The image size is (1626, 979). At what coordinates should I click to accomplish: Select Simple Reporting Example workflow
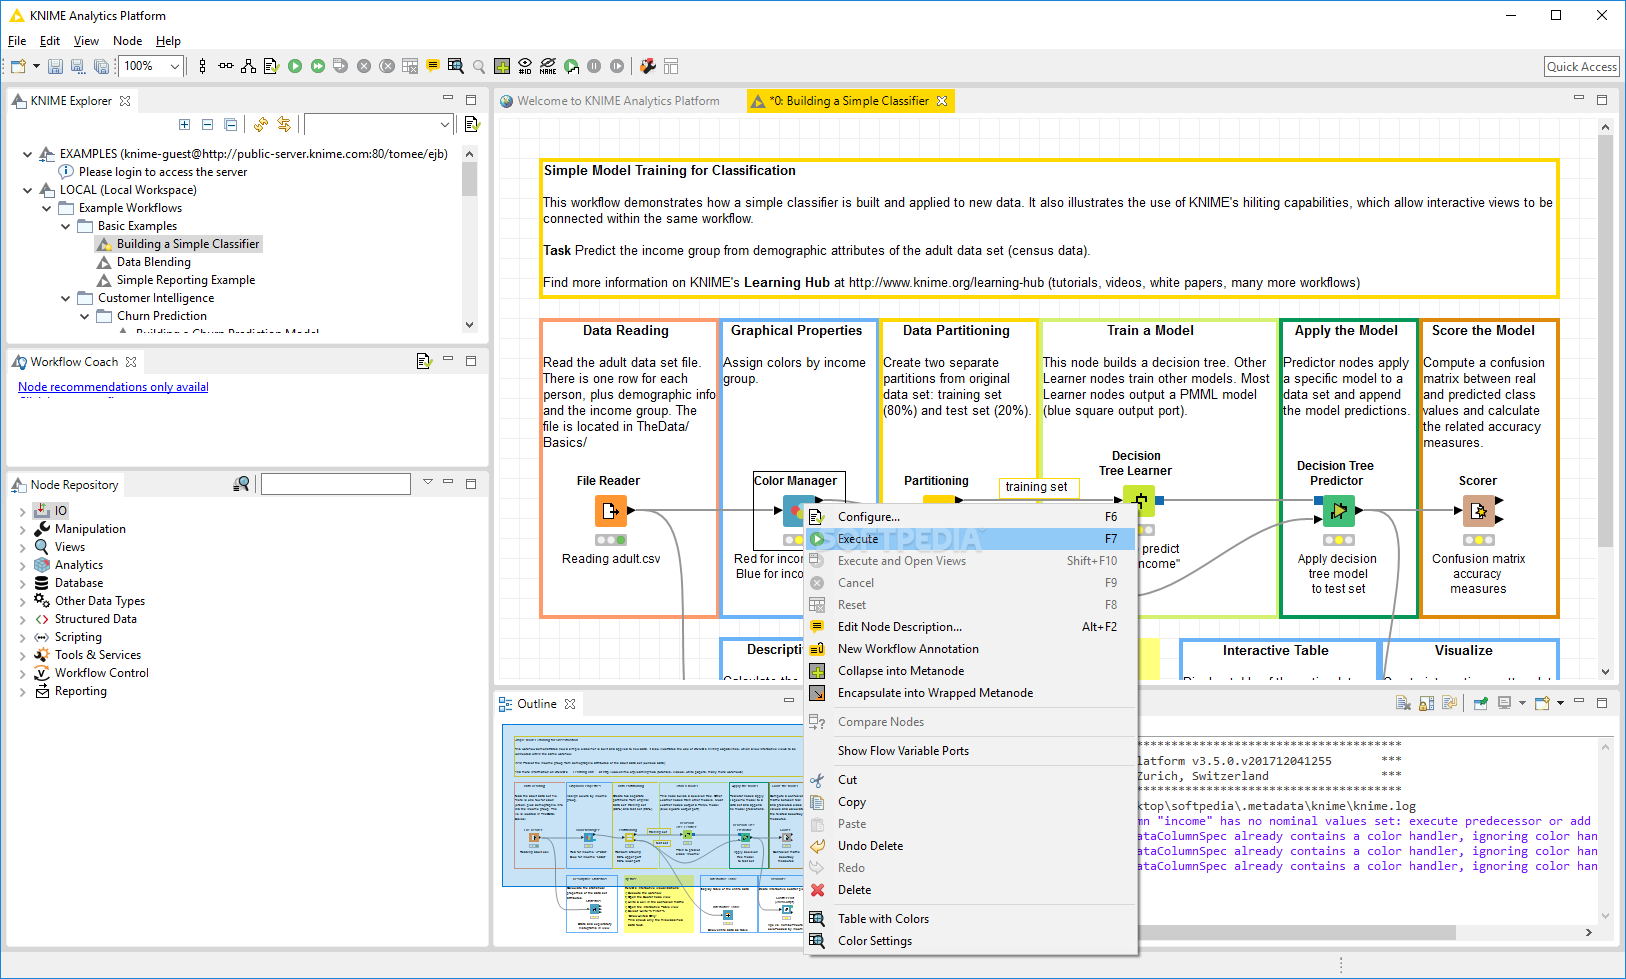tap(186, 280)
